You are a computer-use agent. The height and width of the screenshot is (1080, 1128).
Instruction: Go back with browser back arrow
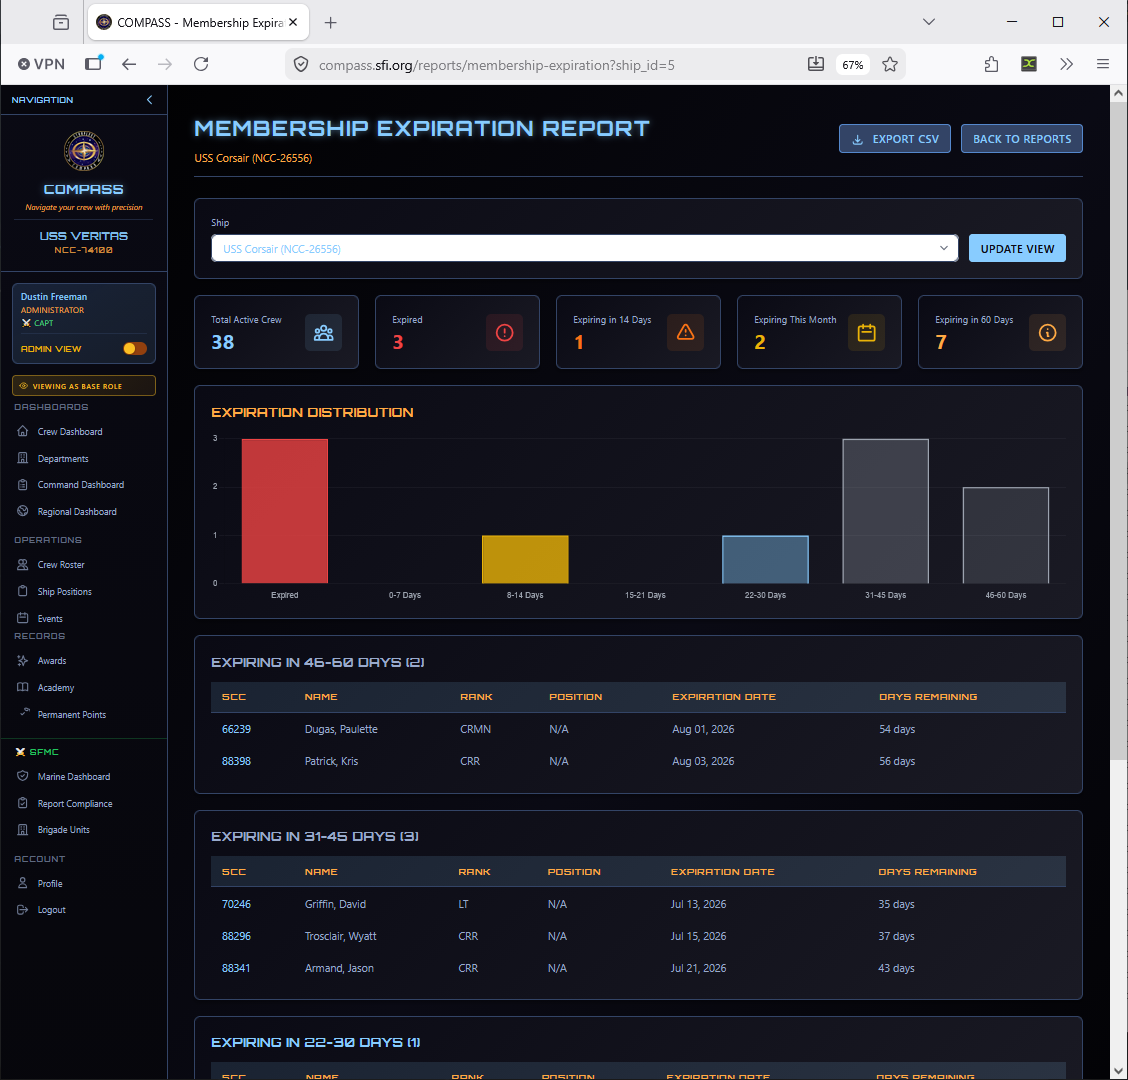(129, 64)
